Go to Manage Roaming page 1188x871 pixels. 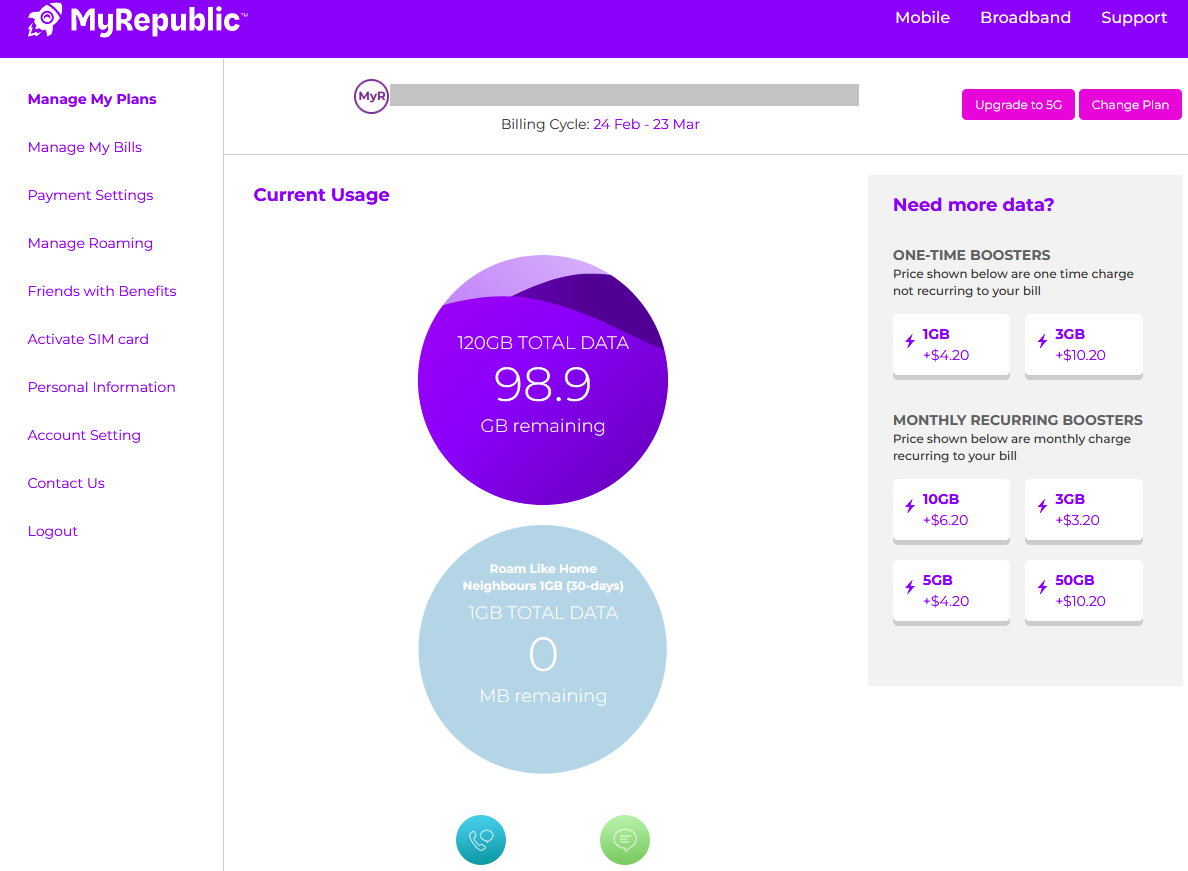[x=90, y=243]
